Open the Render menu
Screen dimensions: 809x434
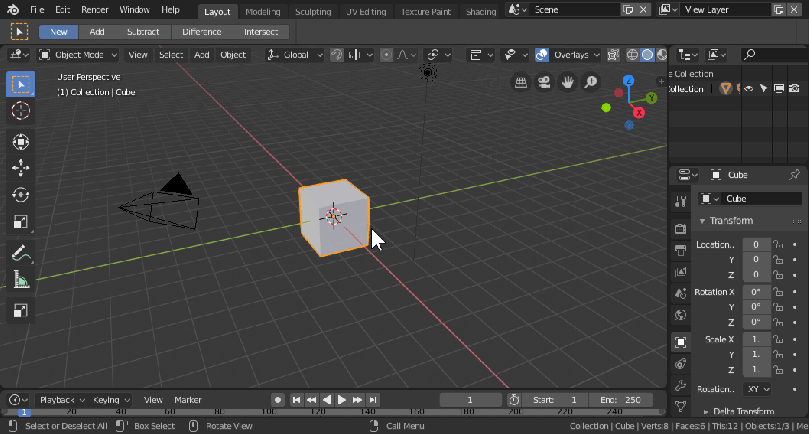(95, 10)
